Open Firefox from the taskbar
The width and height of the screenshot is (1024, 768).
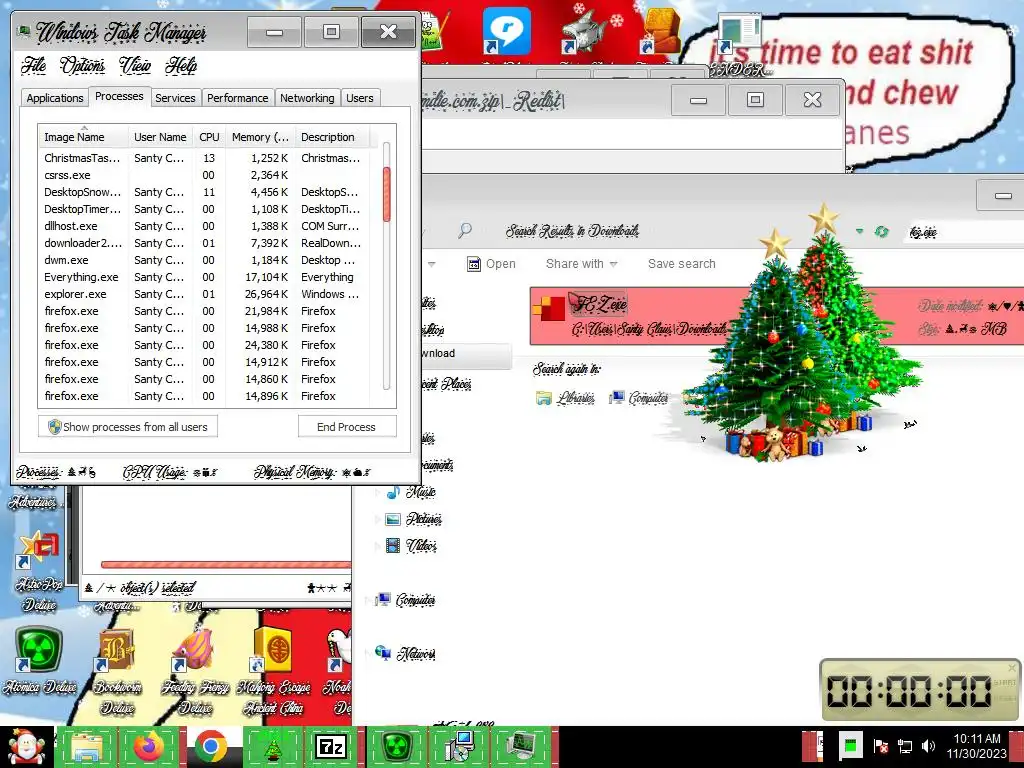coord(149,747)
